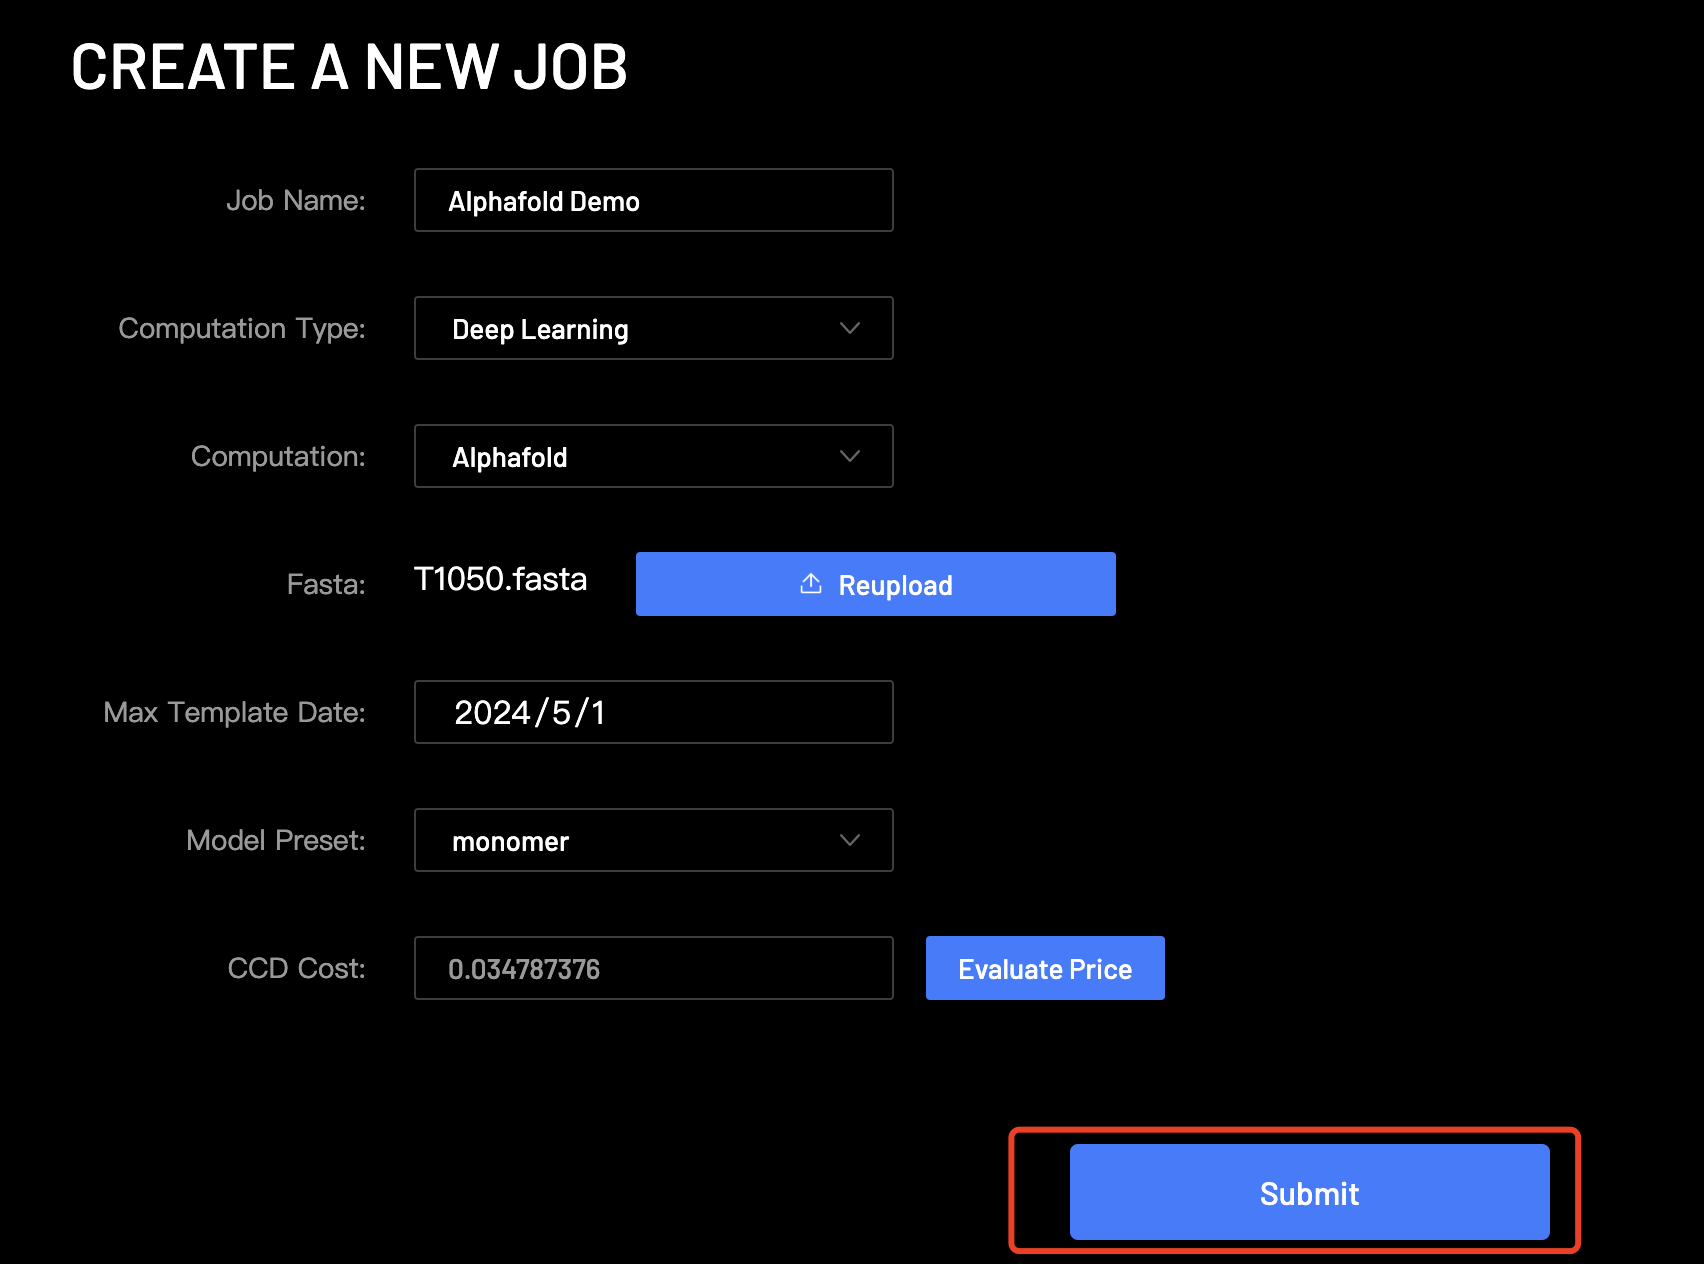This screenshot has height=1264, width=1704.
Task: Submit the new job
Action: 1310,1192
